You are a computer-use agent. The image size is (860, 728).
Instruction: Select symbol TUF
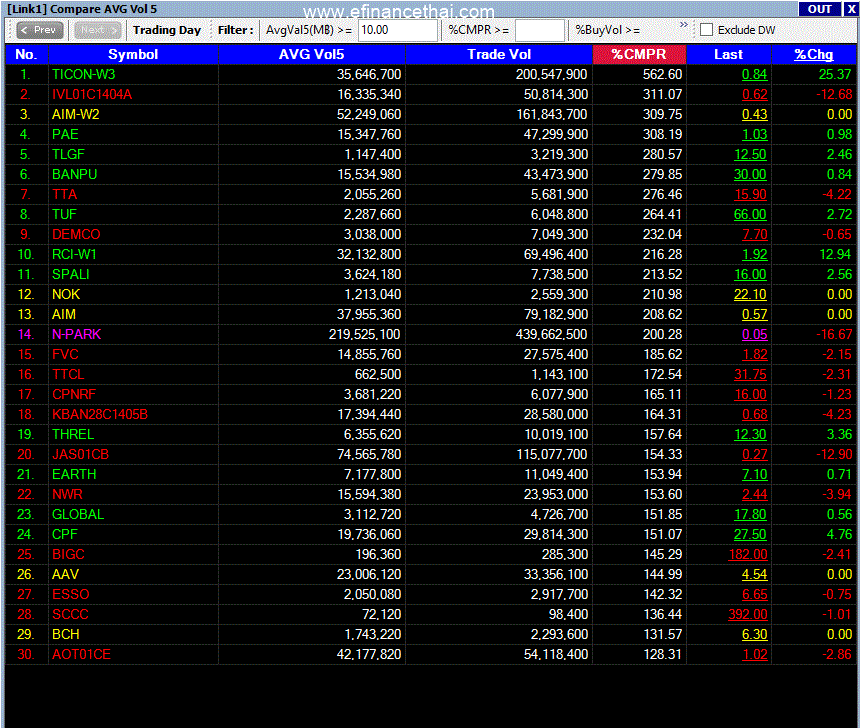(64, 215)
